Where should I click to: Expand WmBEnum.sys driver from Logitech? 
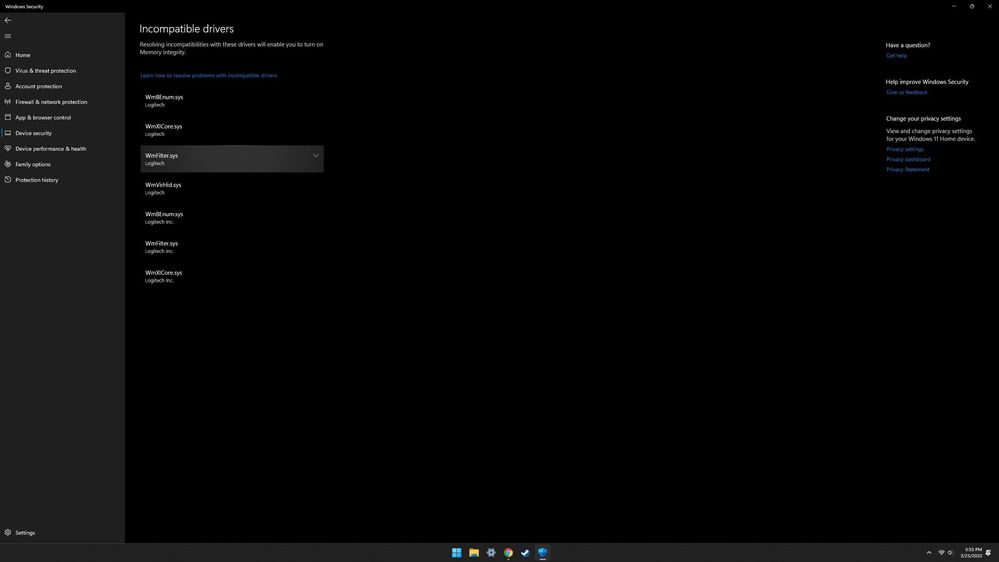[x=232, y=100]
